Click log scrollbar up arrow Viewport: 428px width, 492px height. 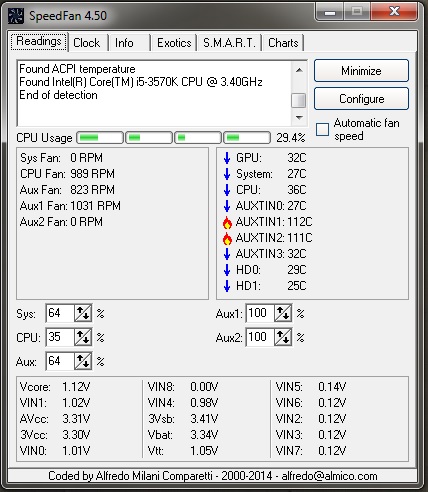pyautogui.click(x=299, y=70)
